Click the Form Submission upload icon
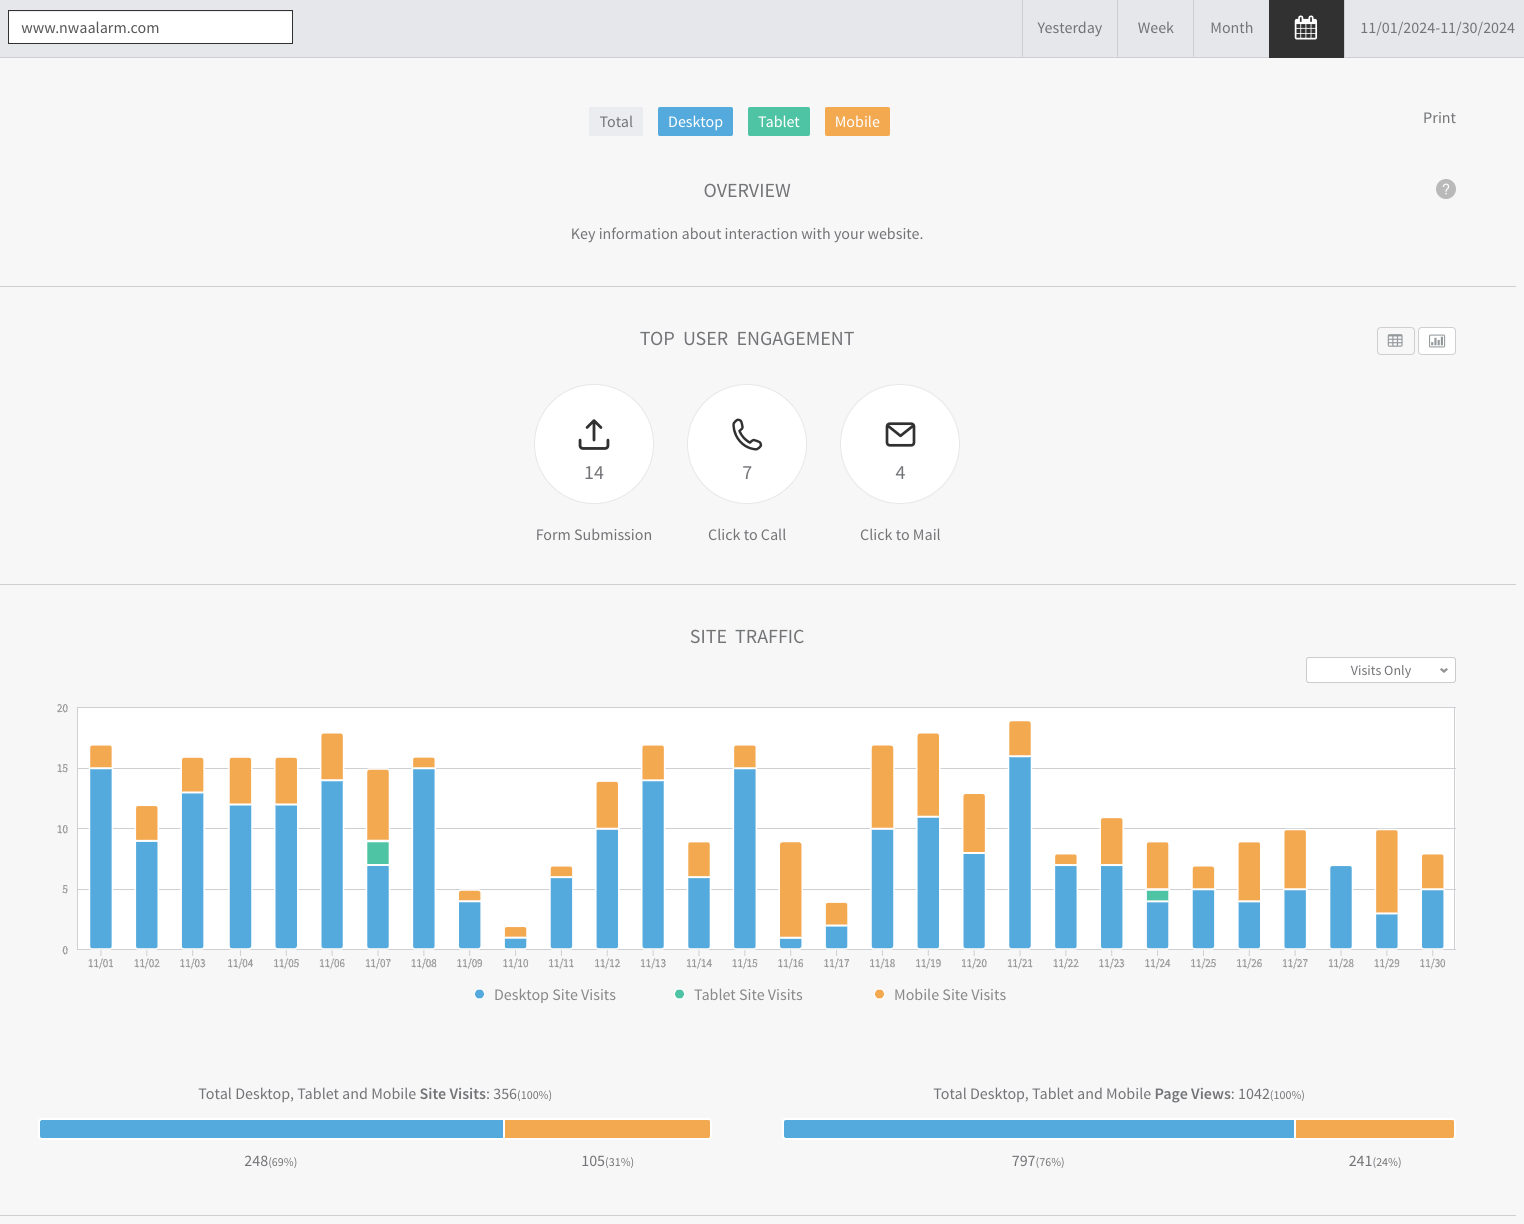This screenshot has width=1524, height=1224. 593,435
